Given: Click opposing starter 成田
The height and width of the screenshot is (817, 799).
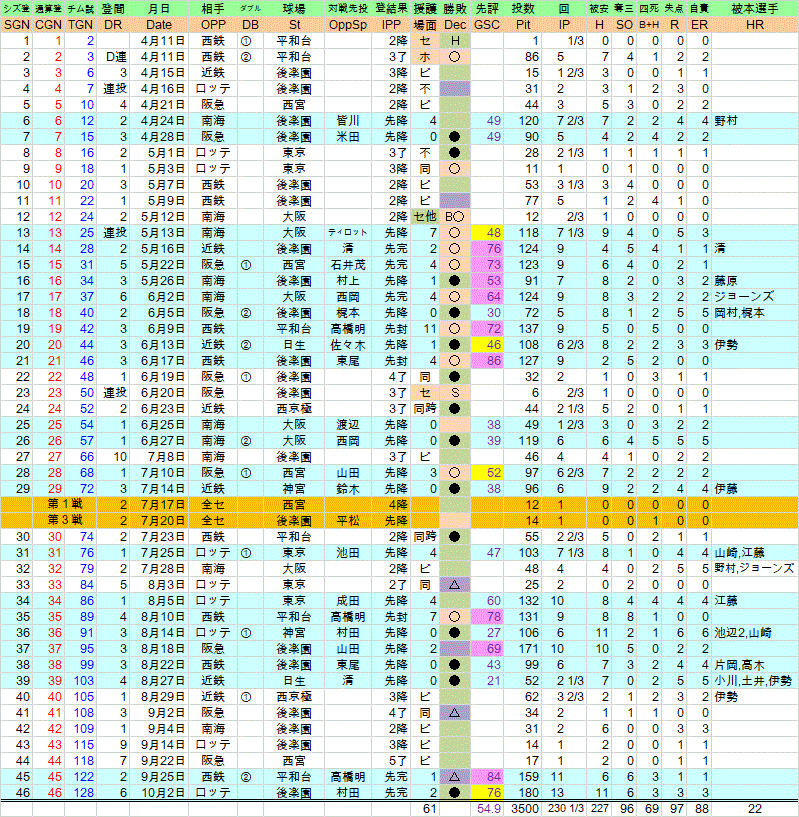Looking at the screenshot, I should [x=348, y=601].
